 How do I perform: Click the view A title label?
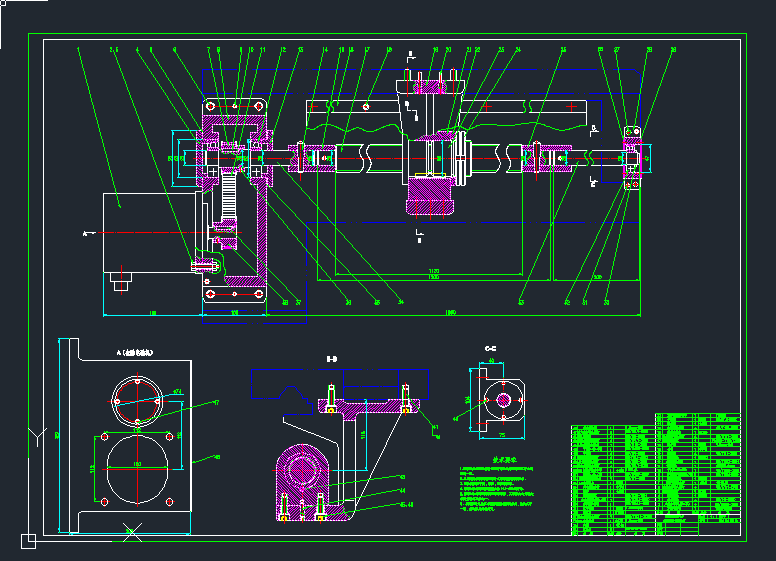(136, 353)
